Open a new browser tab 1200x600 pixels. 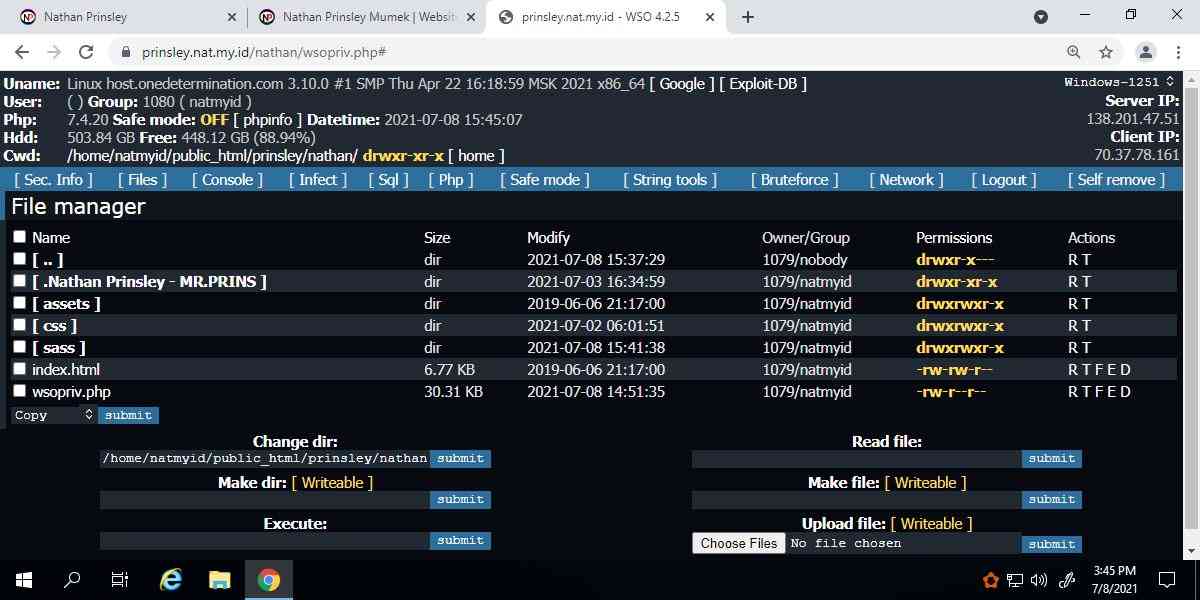click(x=748, y=17)
